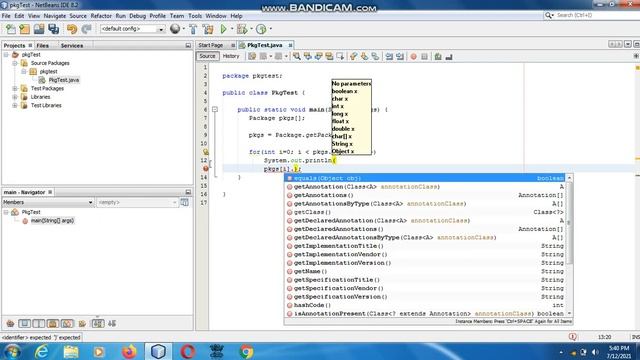Image resolution: width=640 pixels, height=360 pixels.
Task: Open Firefox from the taskbar
Action: 129,351
